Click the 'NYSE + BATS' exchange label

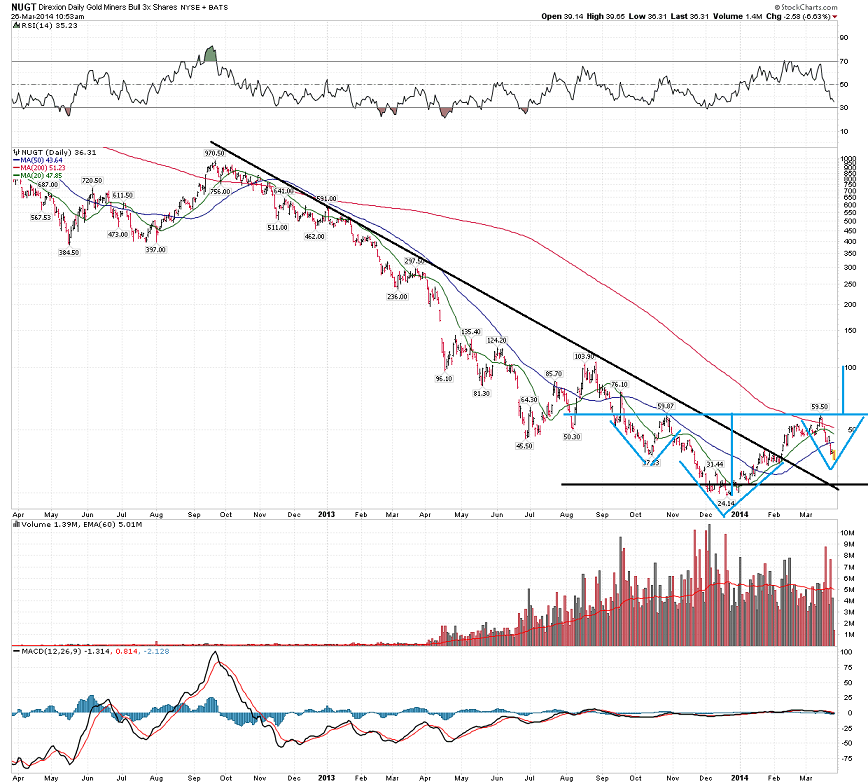coord(204,8)
